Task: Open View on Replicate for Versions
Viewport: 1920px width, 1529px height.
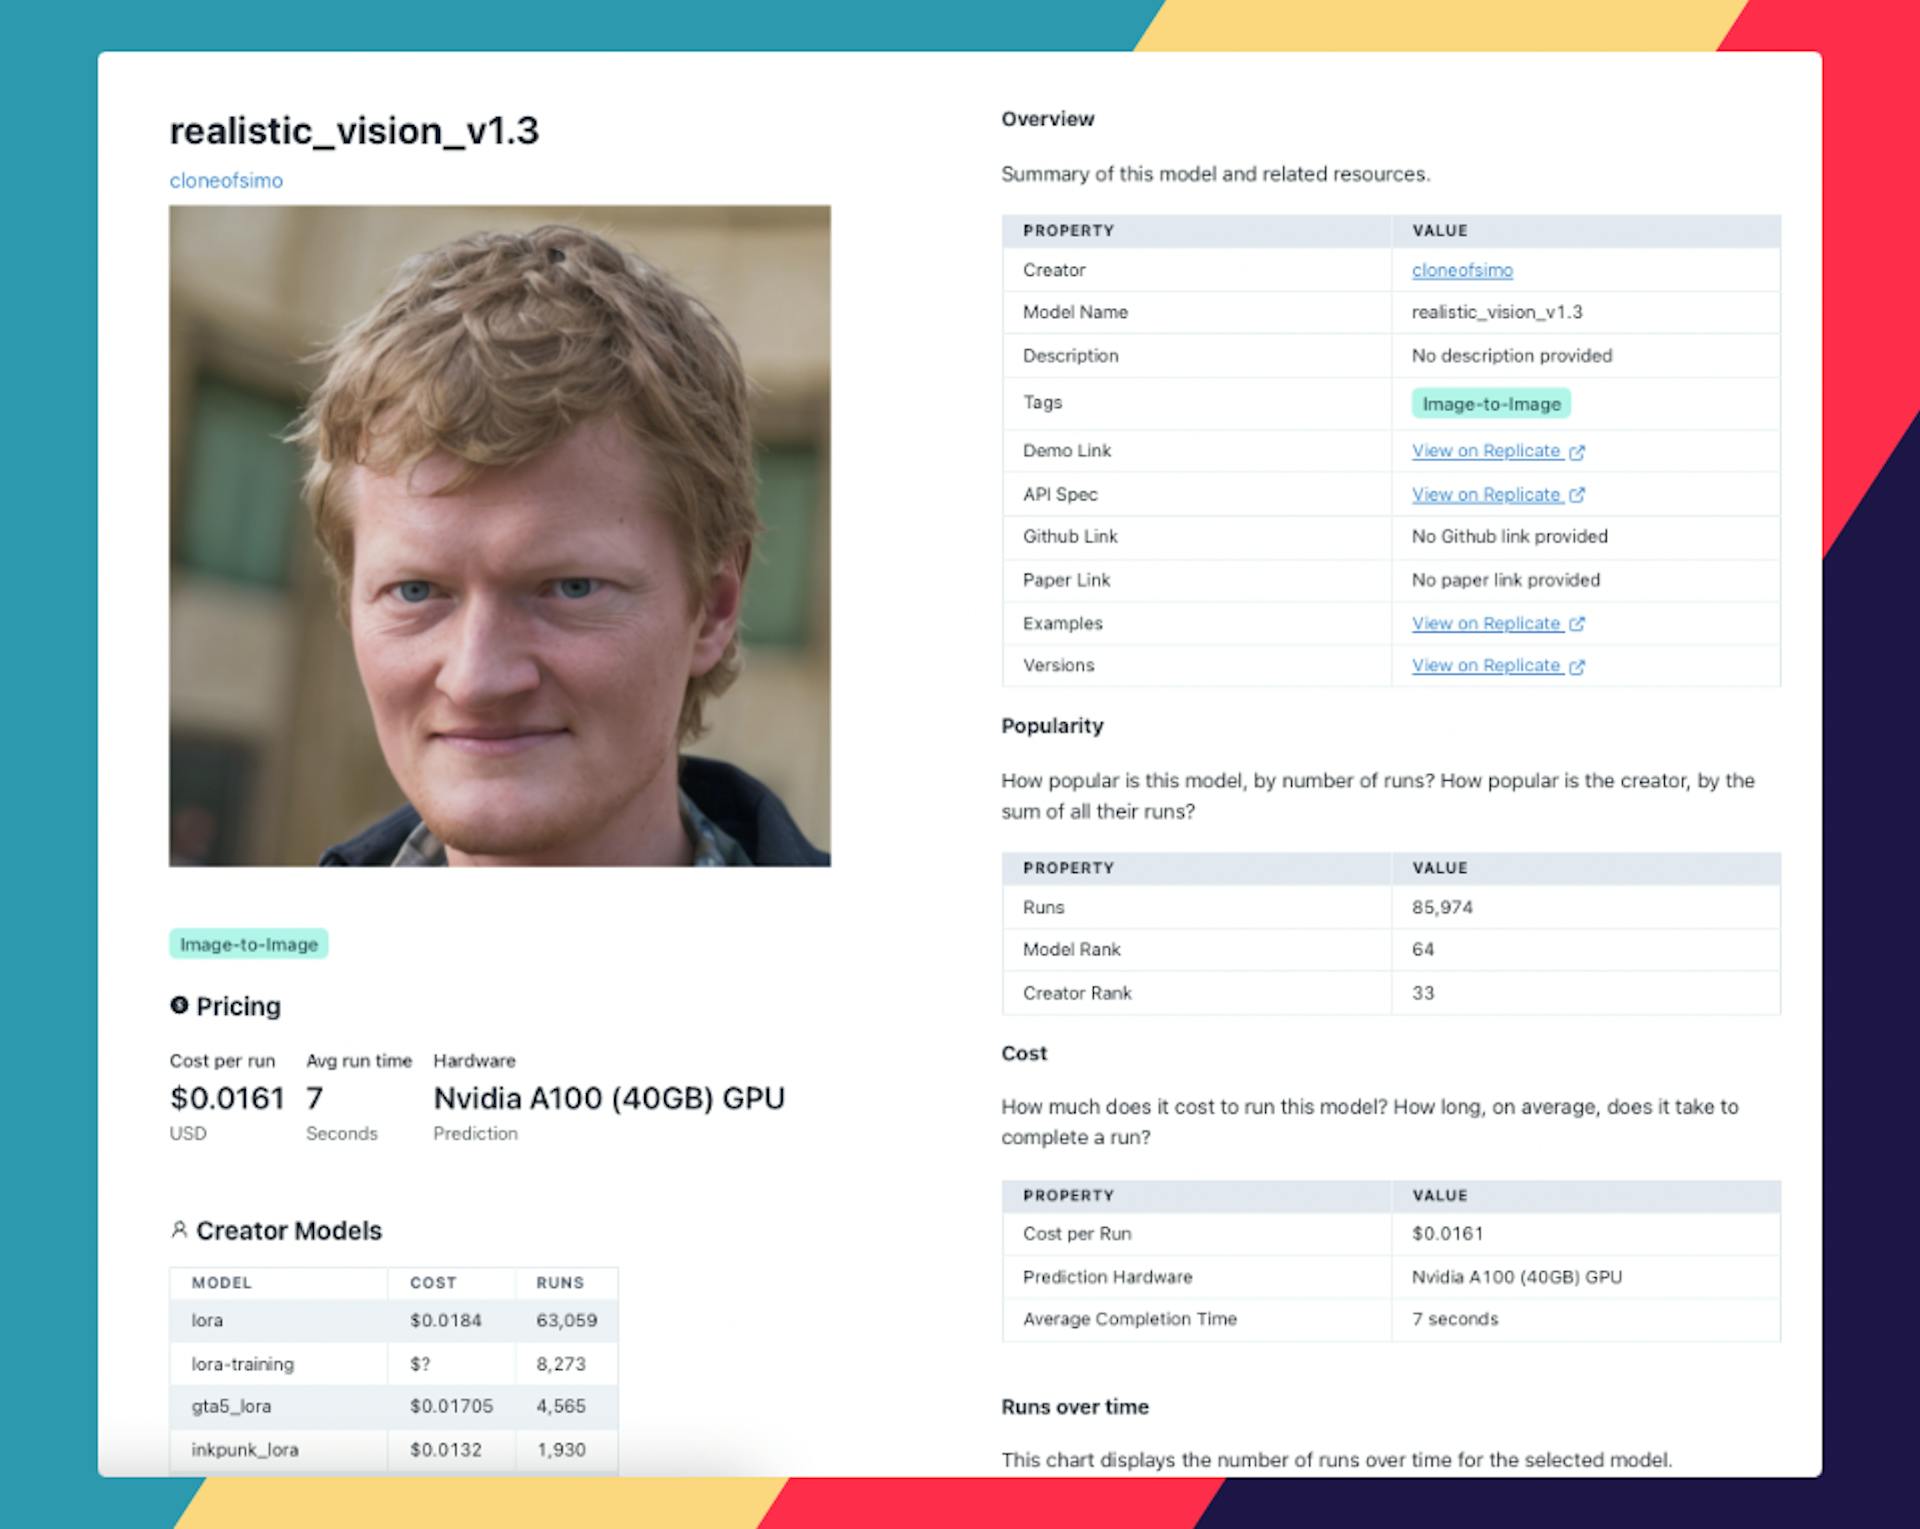Action: point(1485,666)
